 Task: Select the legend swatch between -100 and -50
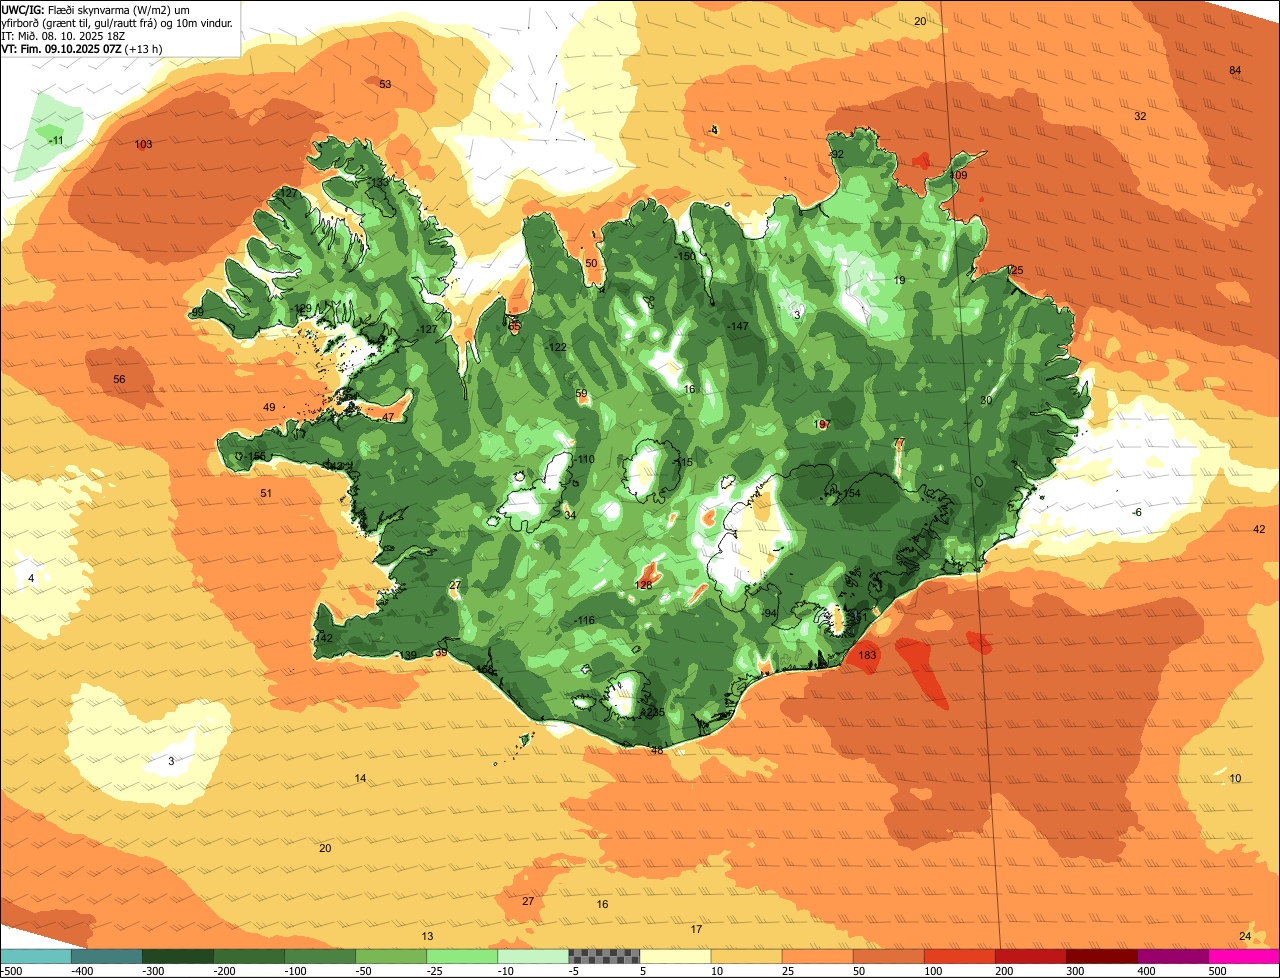pos(320,956)
